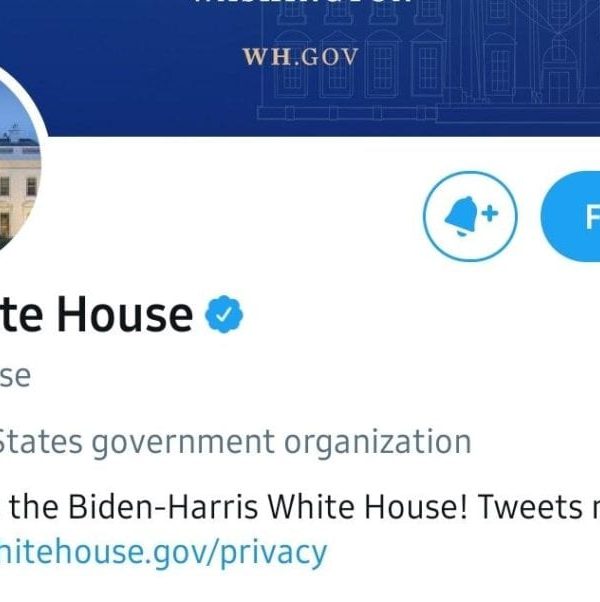Click the word "House" in the profile name
The width and height of the screenshot is (600, 602).
[124, 314]
